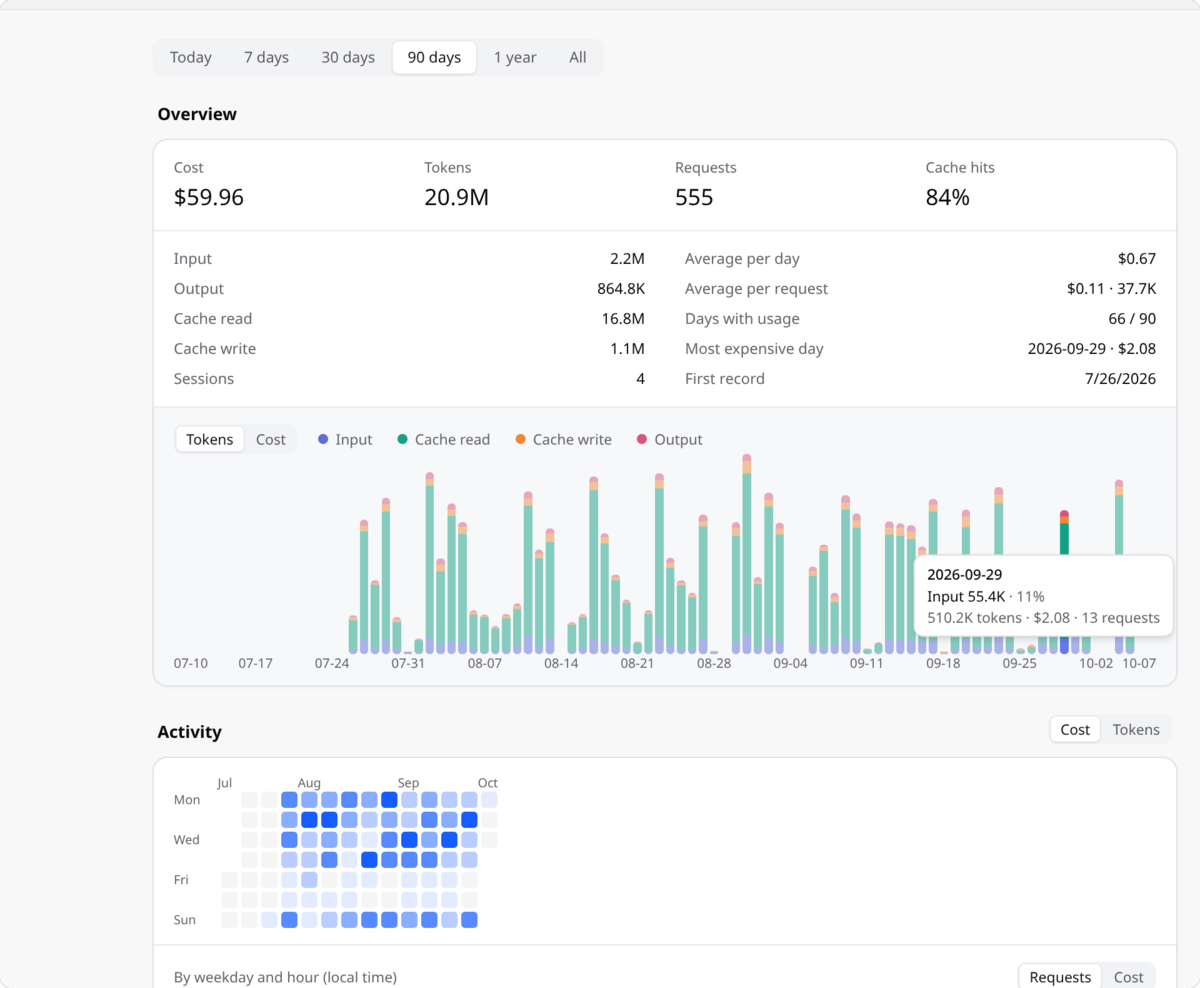Click the 09-04 axis date label
Viewport: 1200px width, 988px height.
click(790, 663)
